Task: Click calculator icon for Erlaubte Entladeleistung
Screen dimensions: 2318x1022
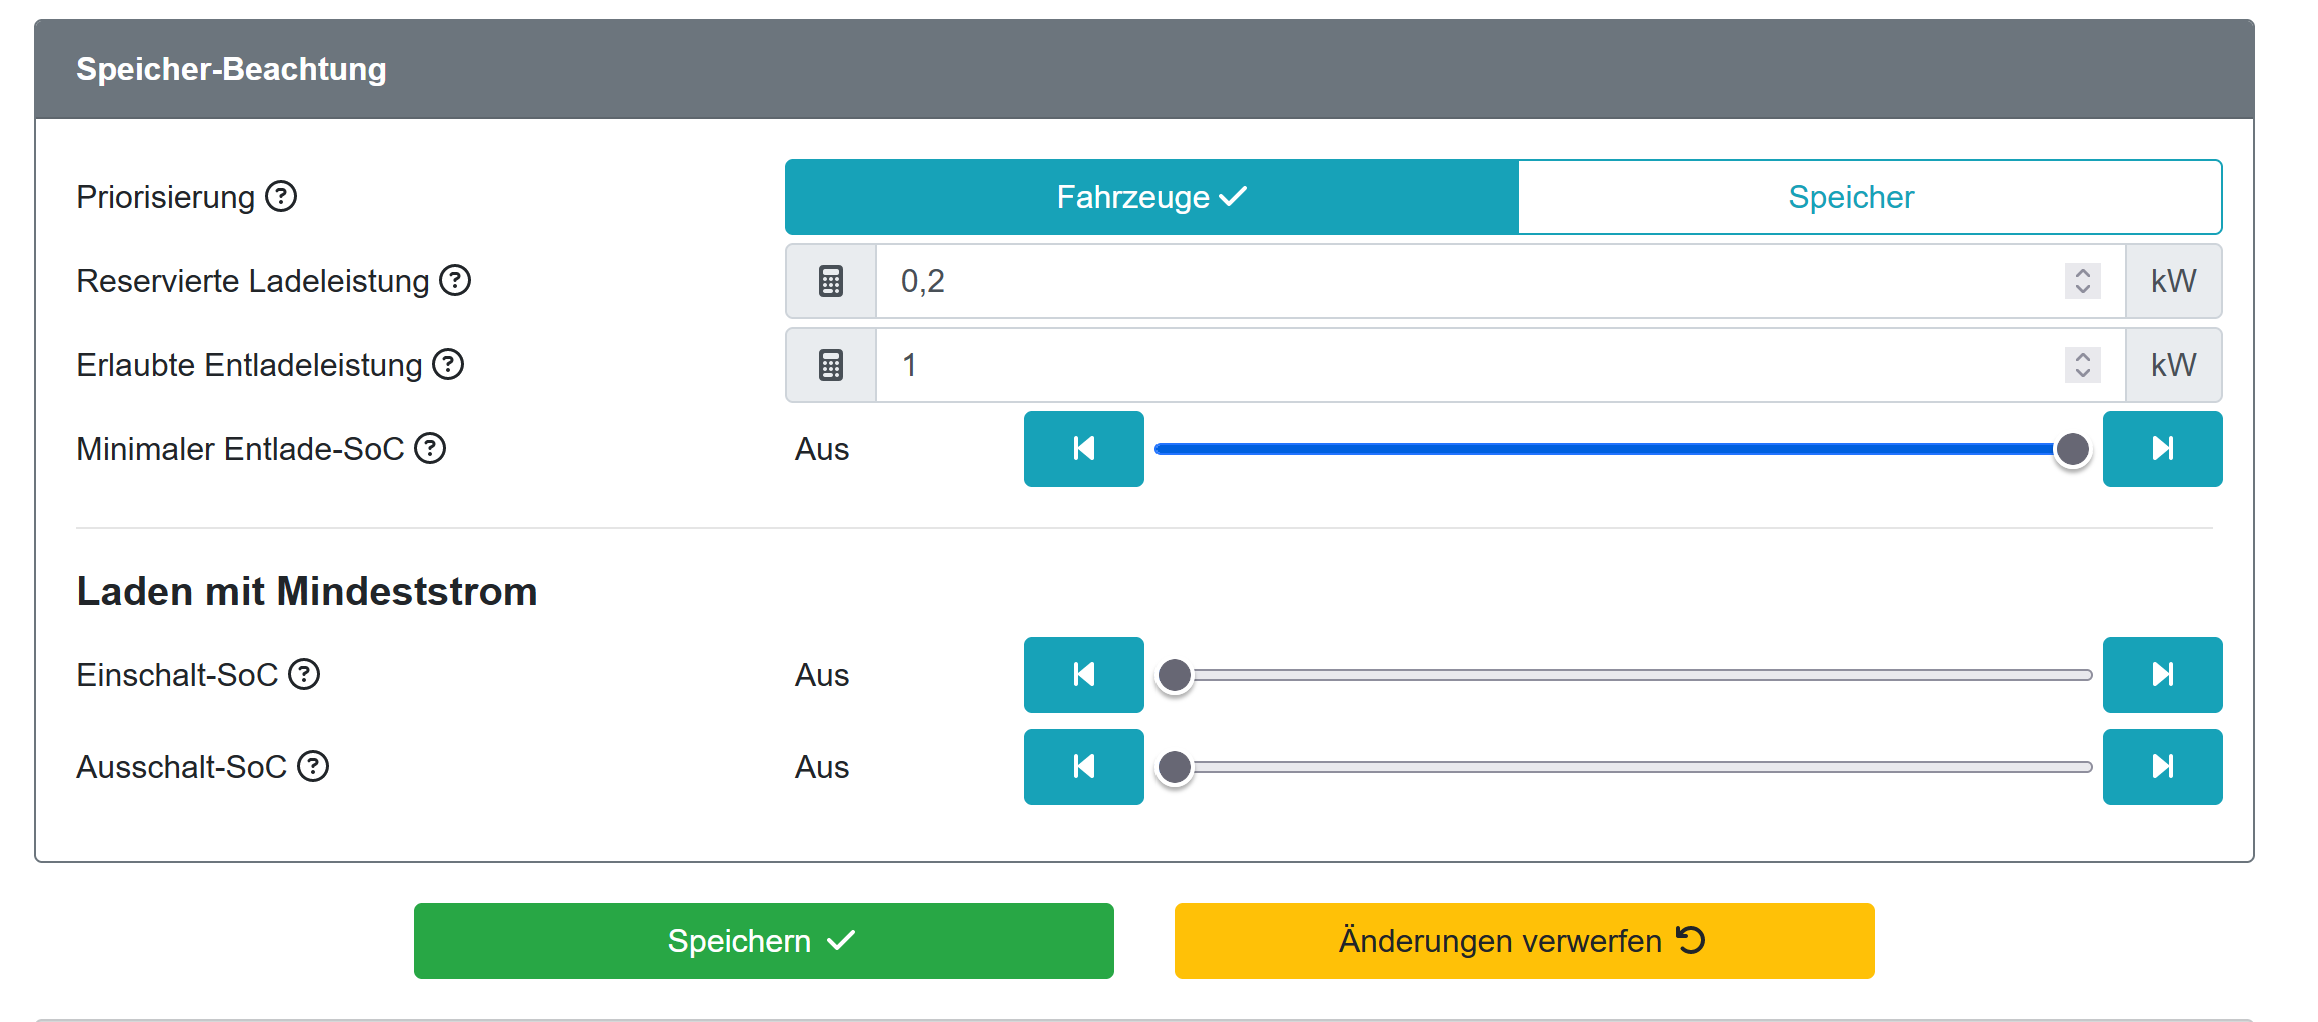Action: click(831, 365)
